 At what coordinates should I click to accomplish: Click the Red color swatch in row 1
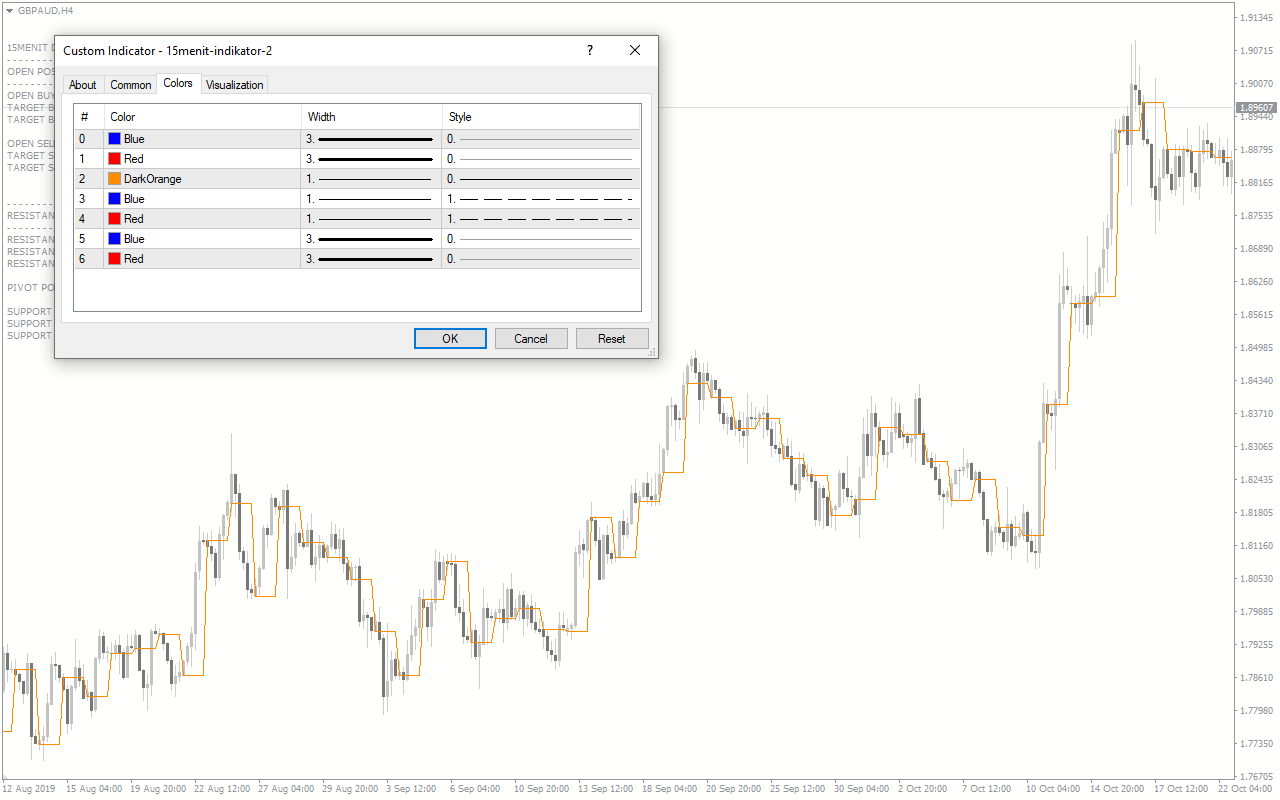tap(115, 159)
